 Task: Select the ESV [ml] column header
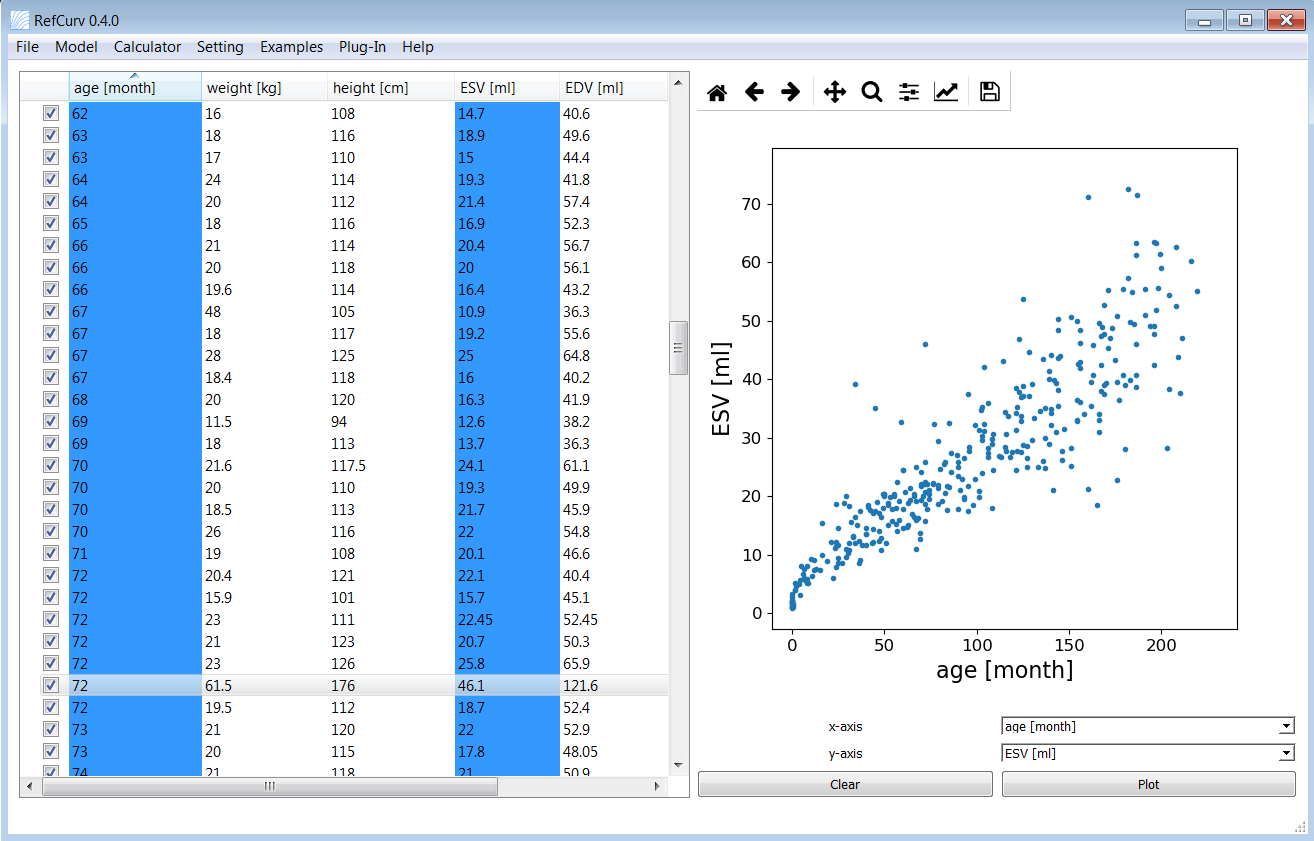[507, 87]
